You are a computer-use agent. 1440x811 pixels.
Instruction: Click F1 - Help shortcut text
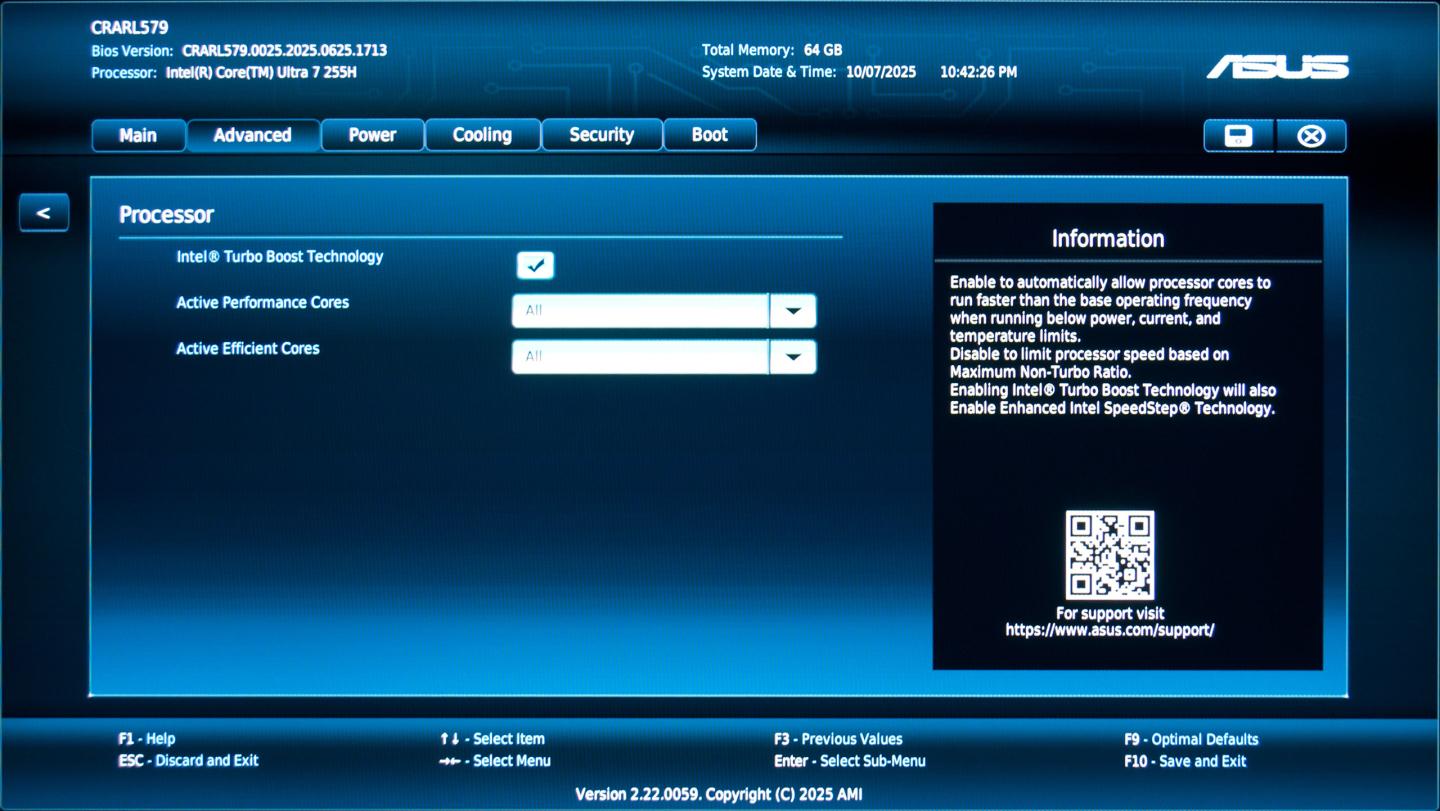point(146,739)
